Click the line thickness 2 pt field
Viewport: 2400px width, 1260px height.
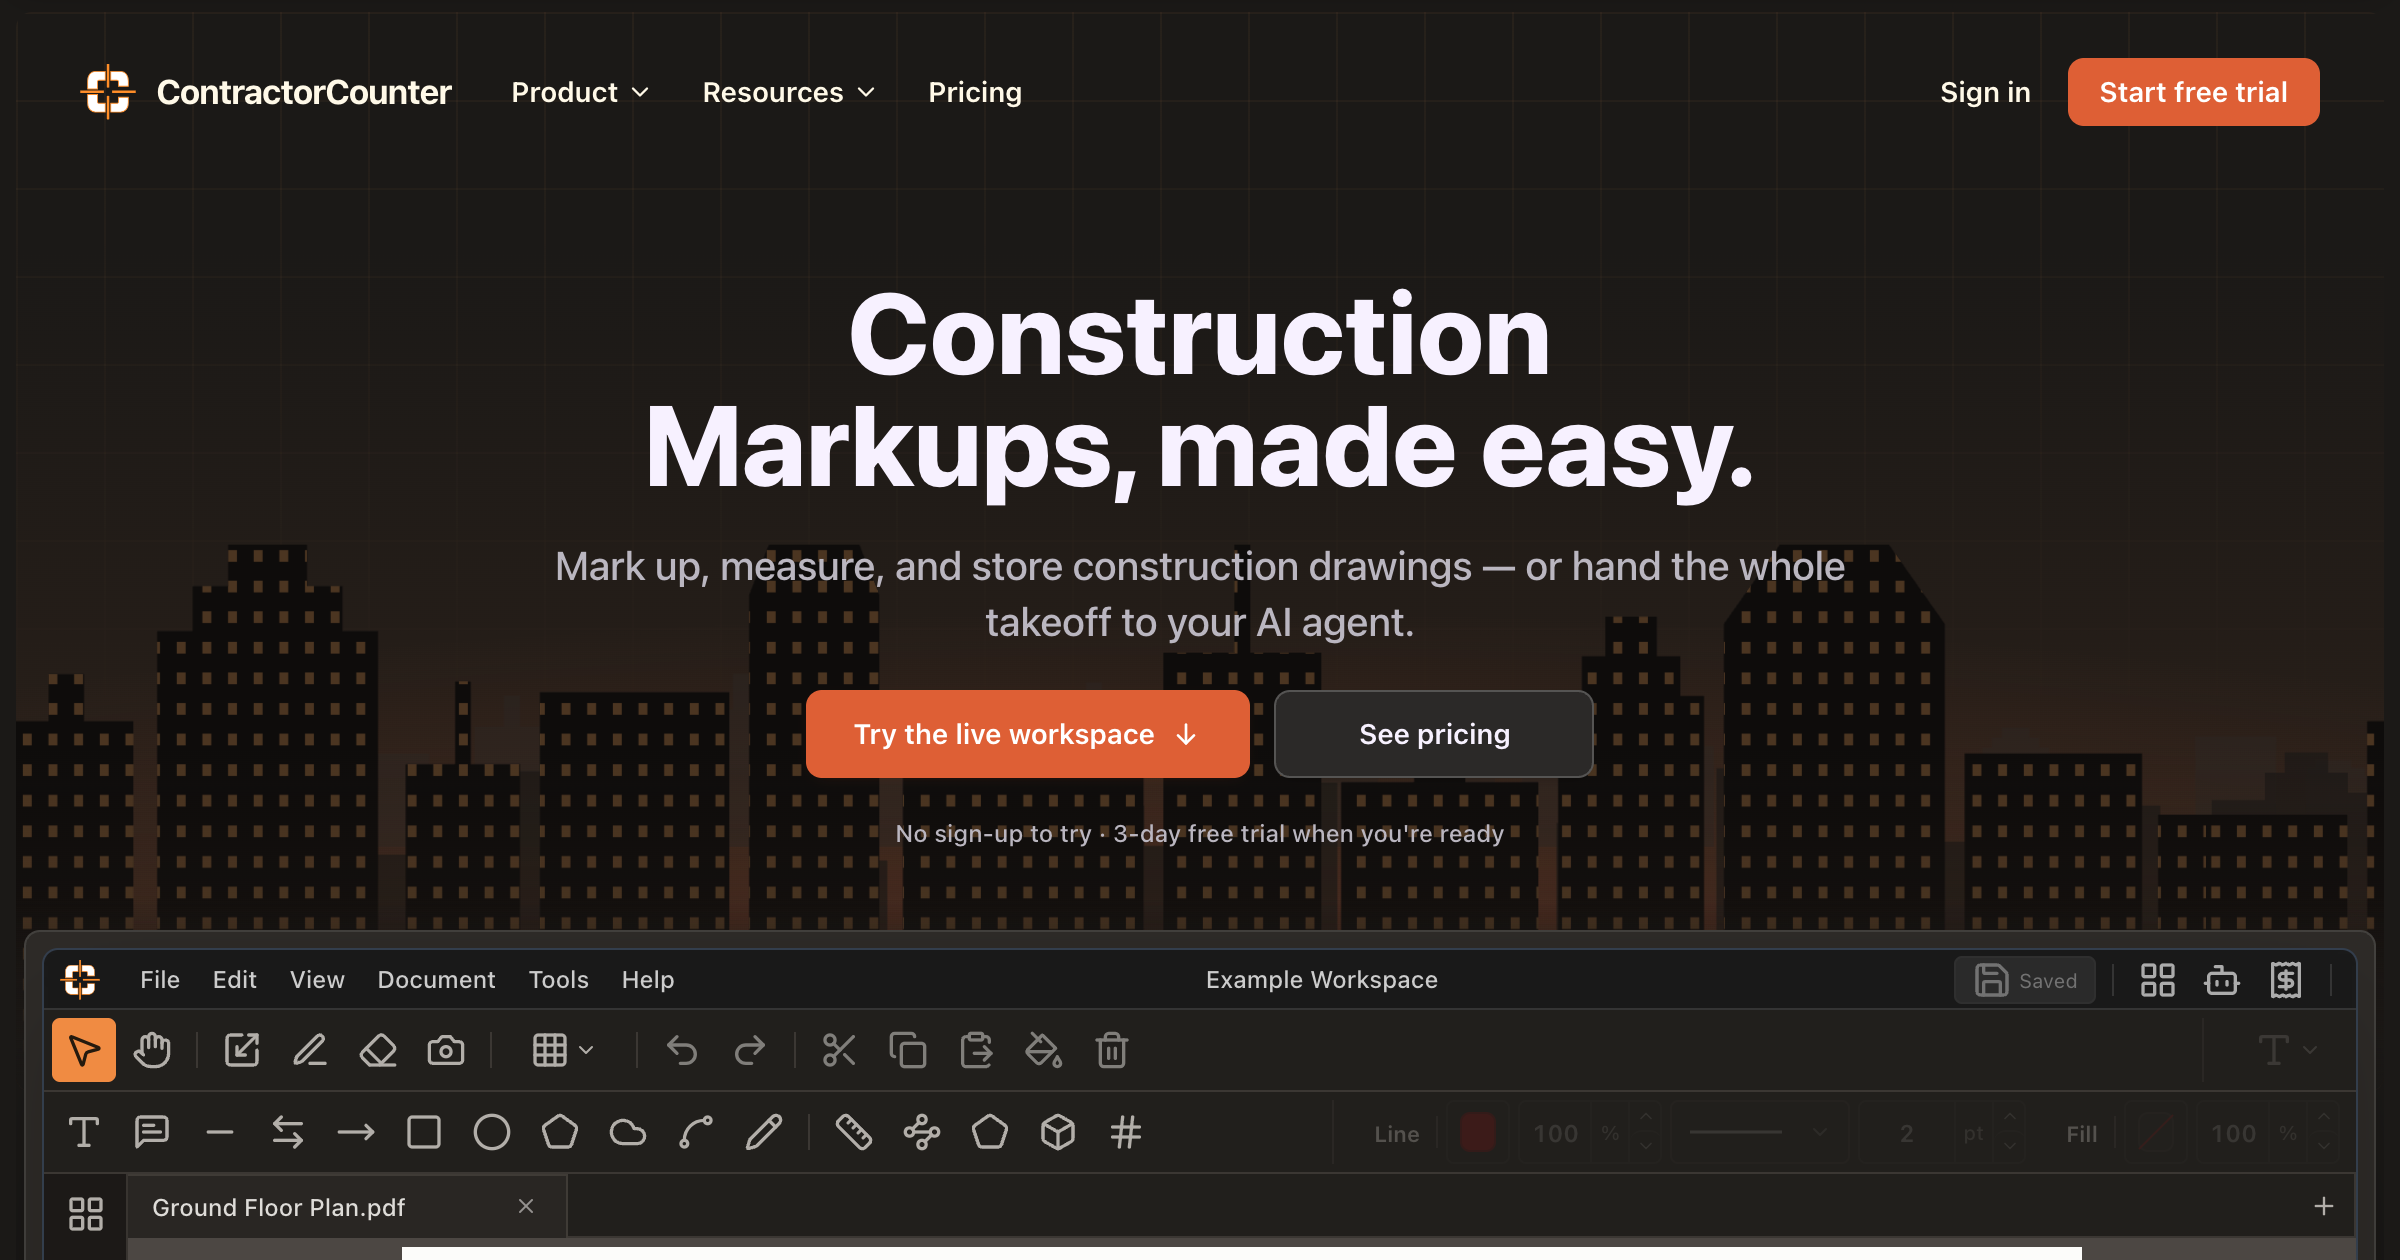[1907, 1133]
